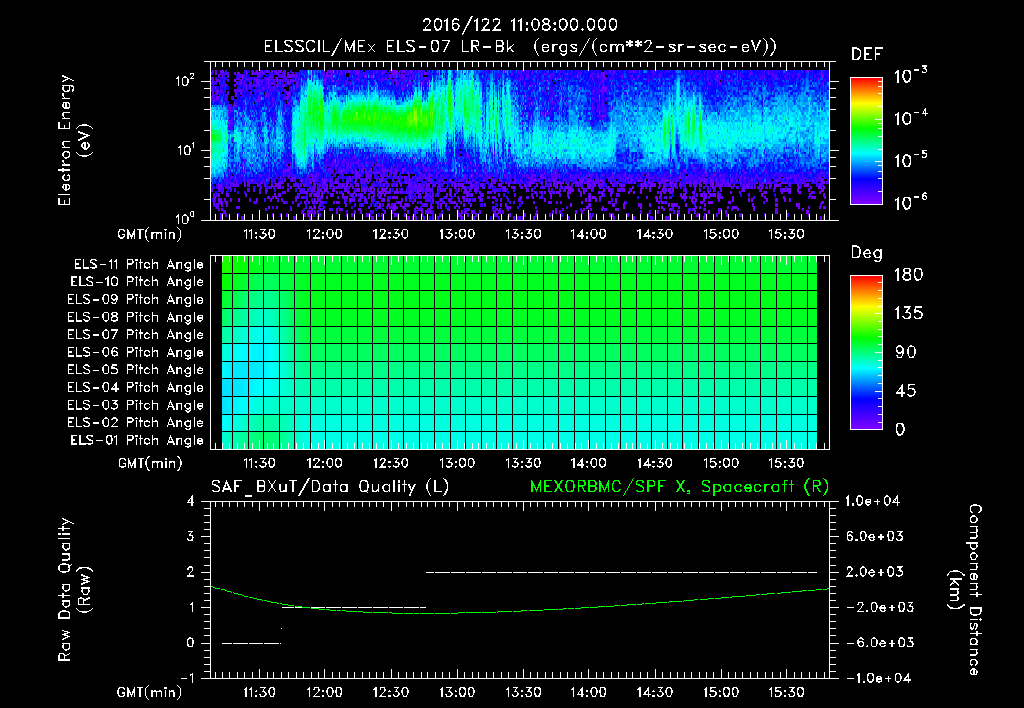
Task: Click the Electron Energy (eV) axis label
Action: tap(74, 140)
